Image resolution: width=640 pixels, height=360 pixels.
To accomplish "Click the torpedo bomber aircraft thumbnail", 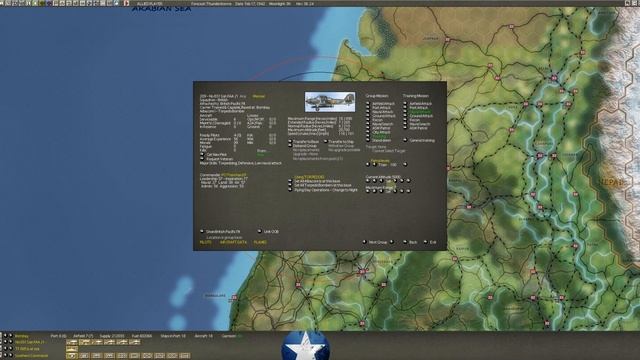I will tap(330, 102).
